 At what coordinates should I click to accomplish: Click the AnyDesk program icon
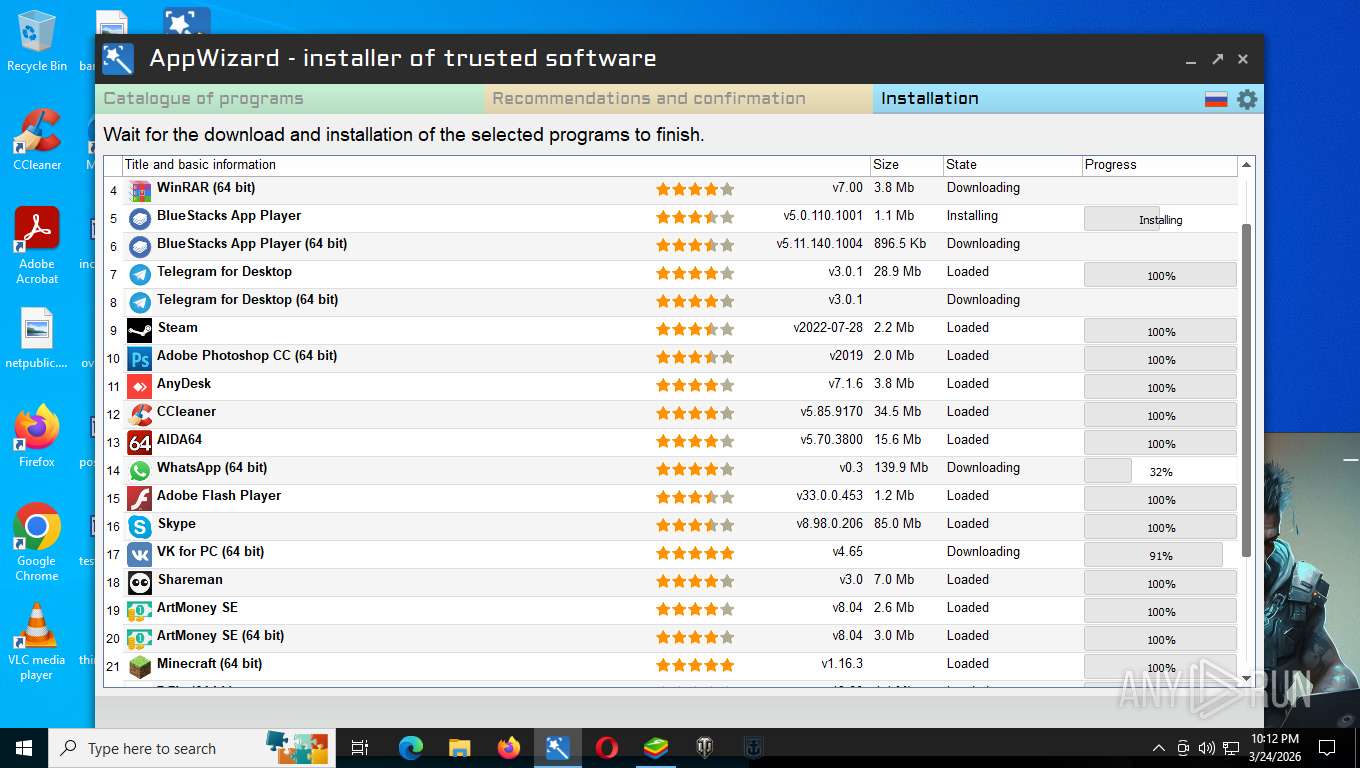[x=140, y=386]
